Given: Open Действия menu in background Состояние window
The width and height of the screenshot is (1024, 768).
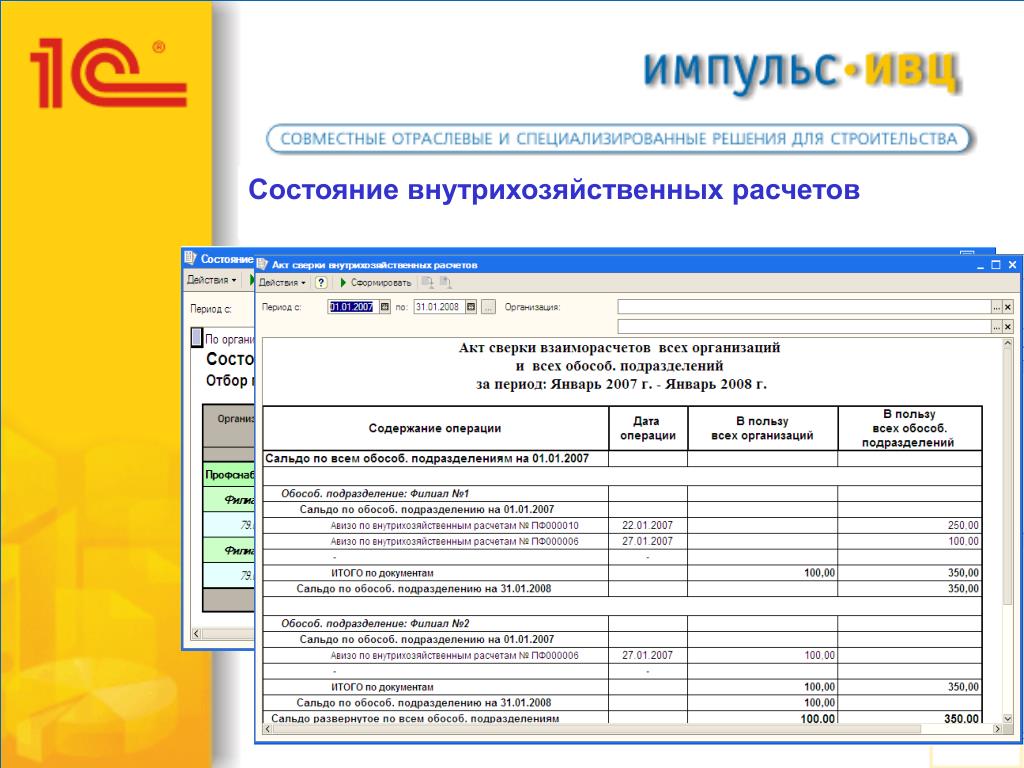Looking at the screenshot, I should [x=211, y=280].
